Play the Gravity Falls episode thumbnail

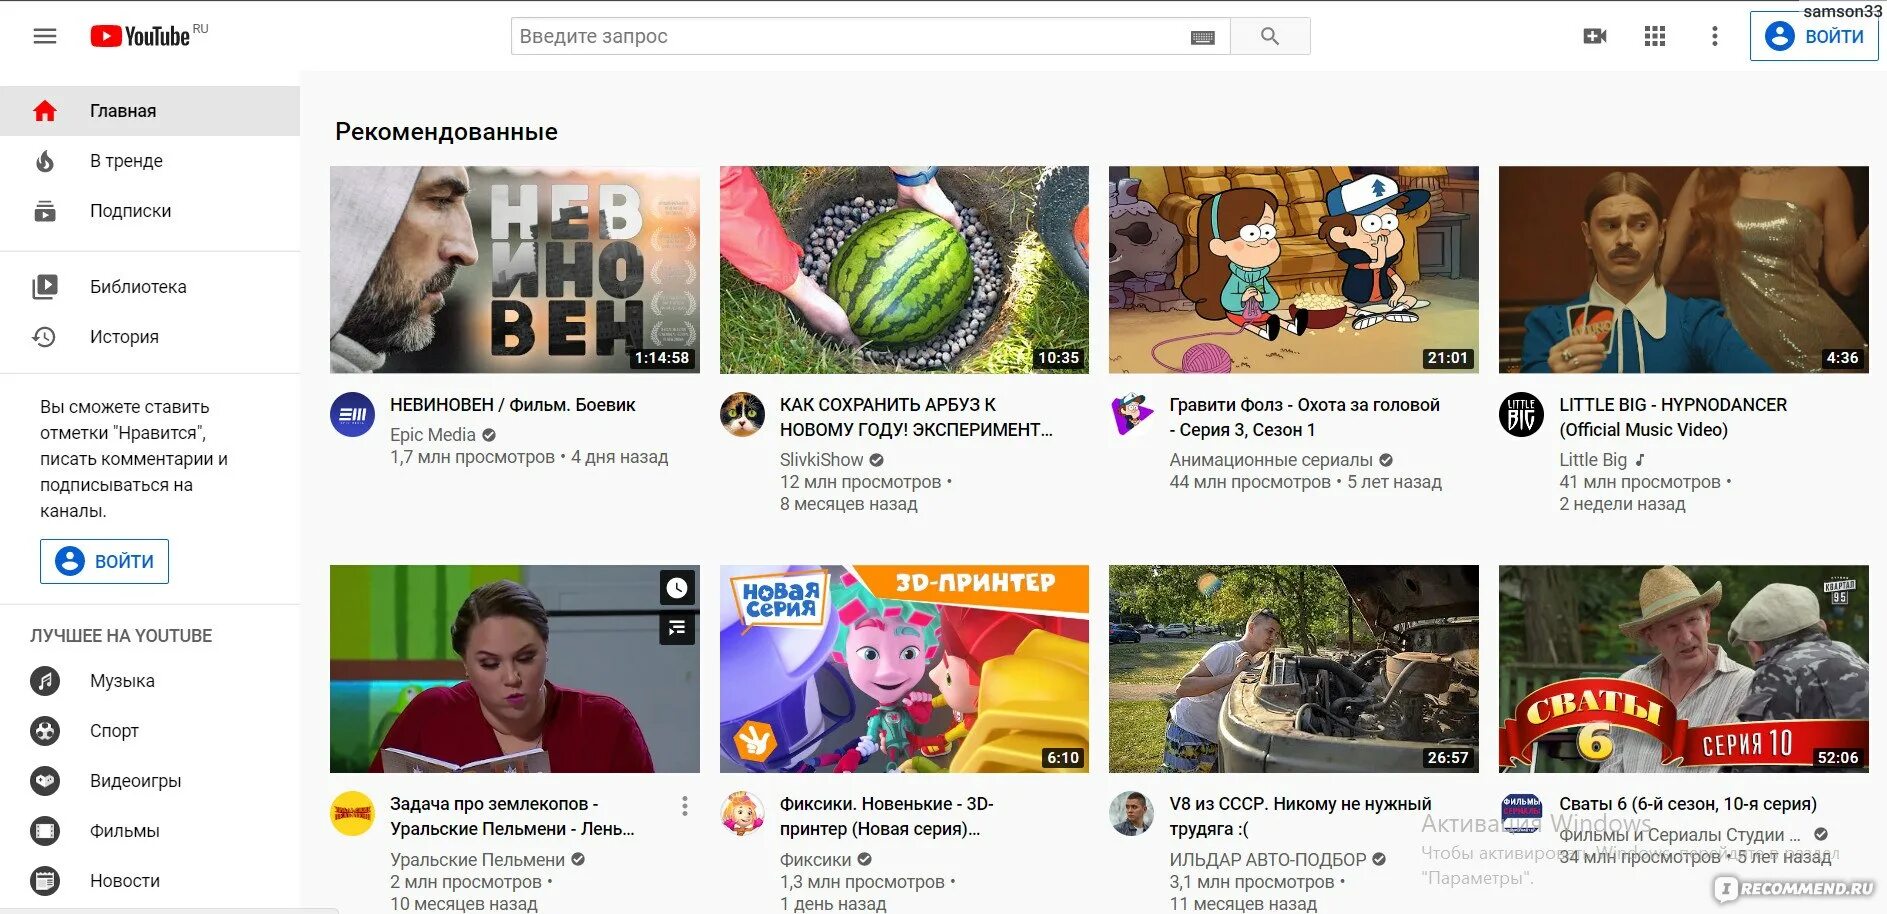(x=1294, y=270)
